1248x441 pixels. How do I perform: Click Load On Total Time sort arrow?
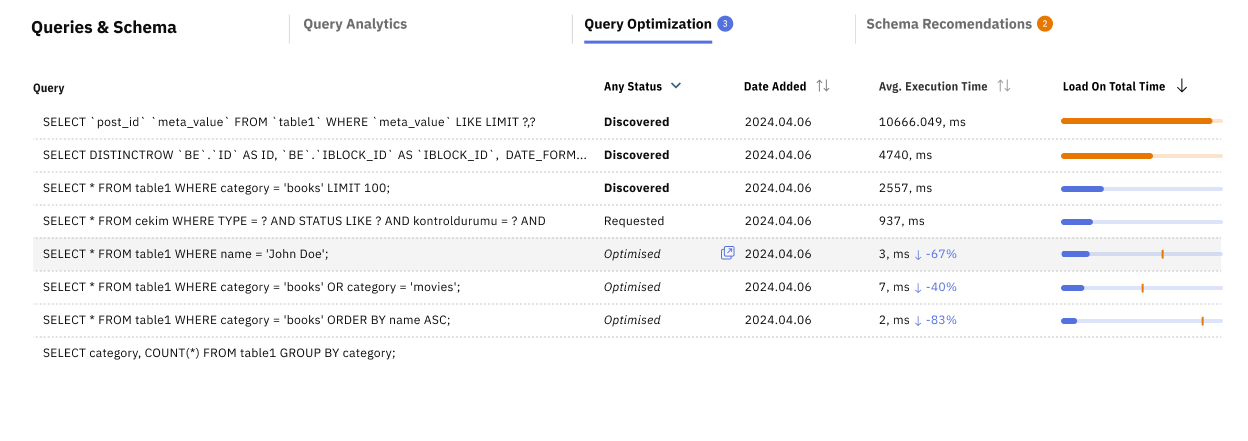tap(1182, 86)
